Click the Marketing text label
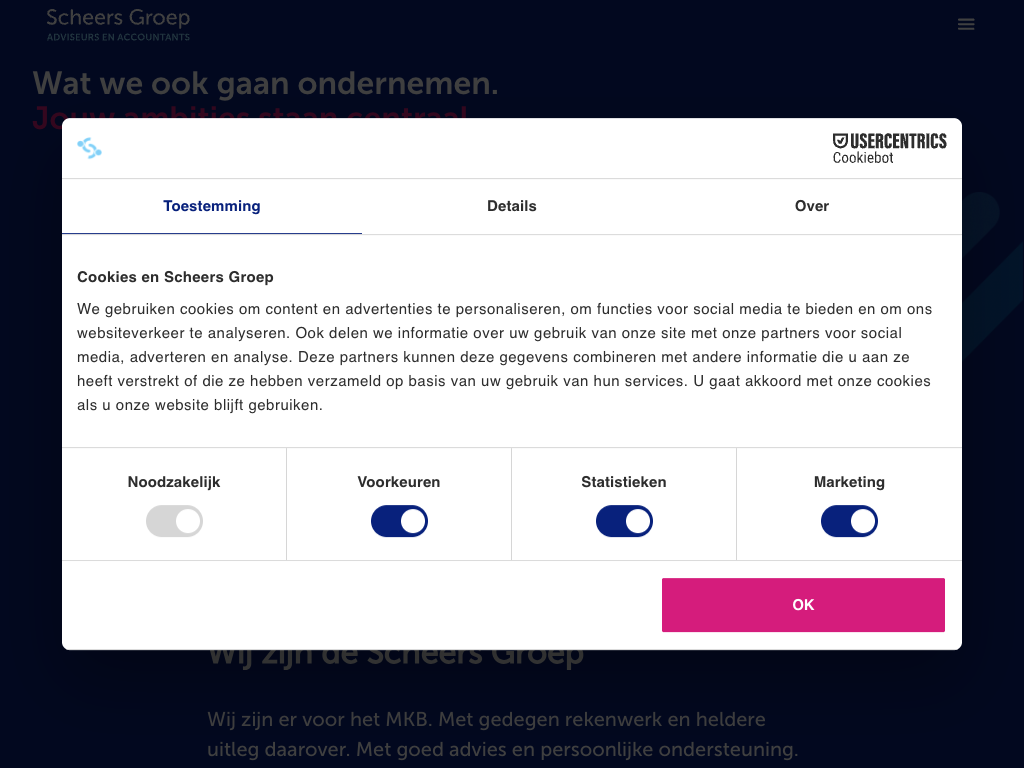Image resolution: width=1024 pixels, height=768 pixels. [x=849, y=482]
